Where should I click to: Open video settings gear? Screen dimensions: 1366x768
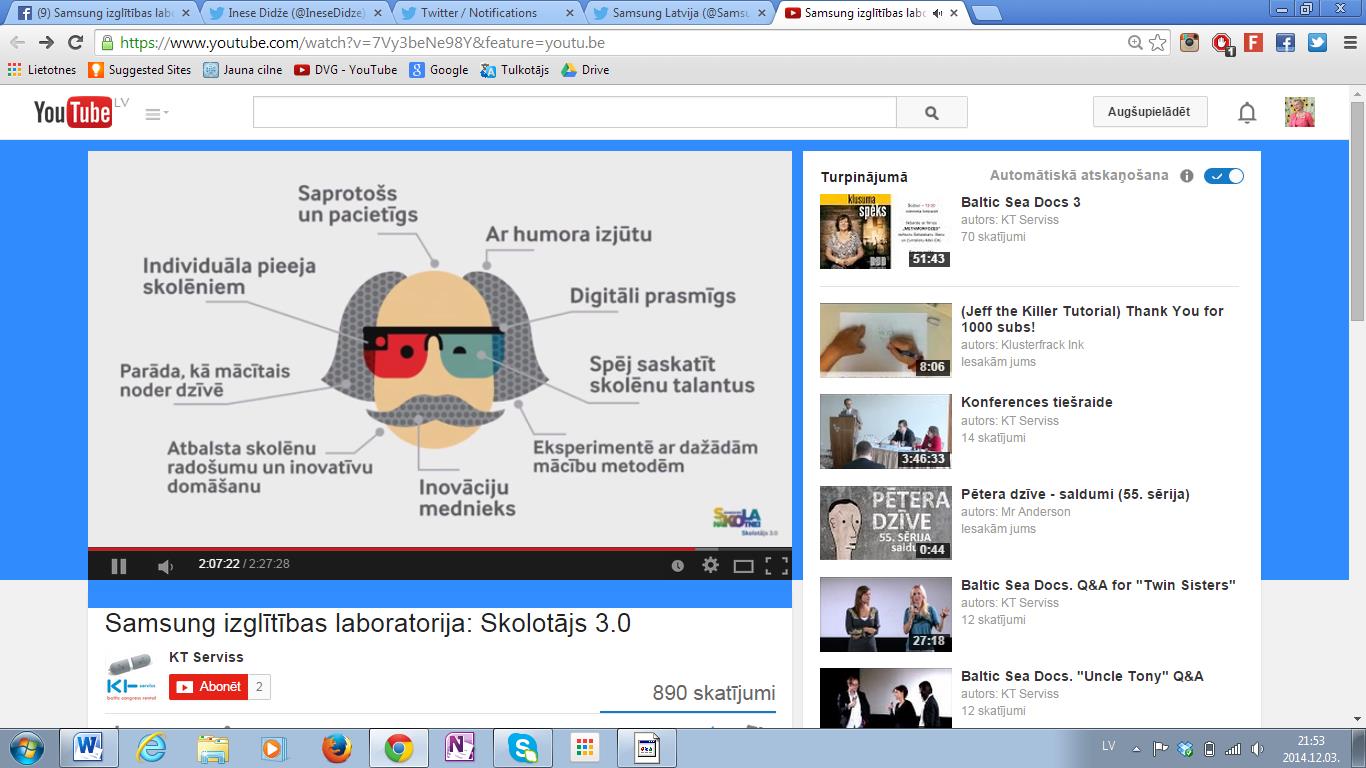(710, 565)
